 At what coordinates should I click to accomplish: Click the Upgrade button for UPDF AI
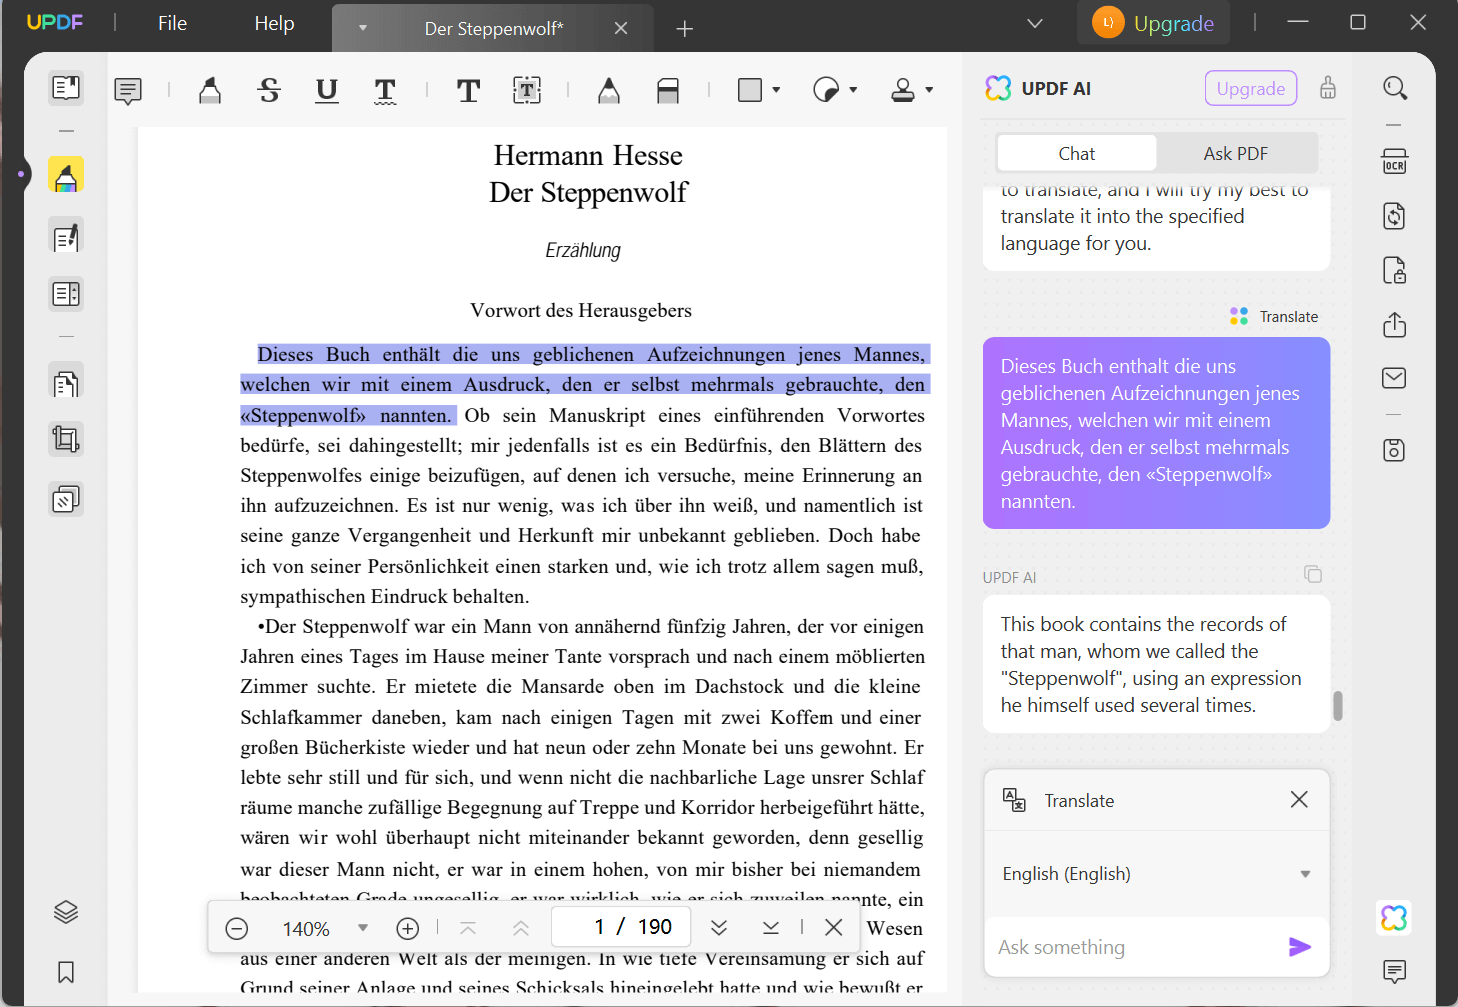coord(1250,88)
